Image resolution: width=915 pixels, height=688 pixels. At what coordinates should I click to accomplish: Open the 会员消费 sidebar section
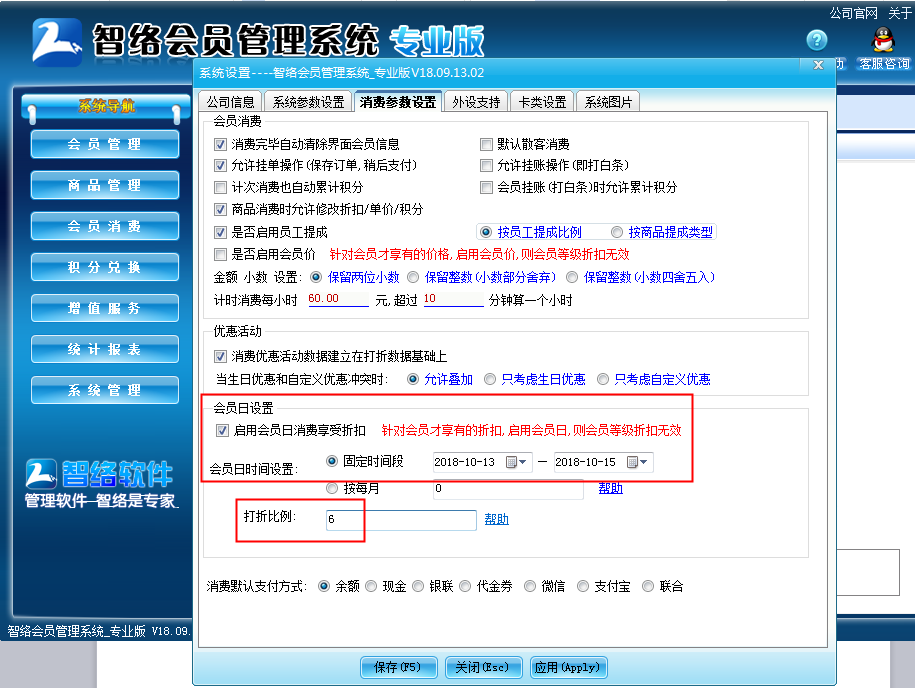(104, 226)
